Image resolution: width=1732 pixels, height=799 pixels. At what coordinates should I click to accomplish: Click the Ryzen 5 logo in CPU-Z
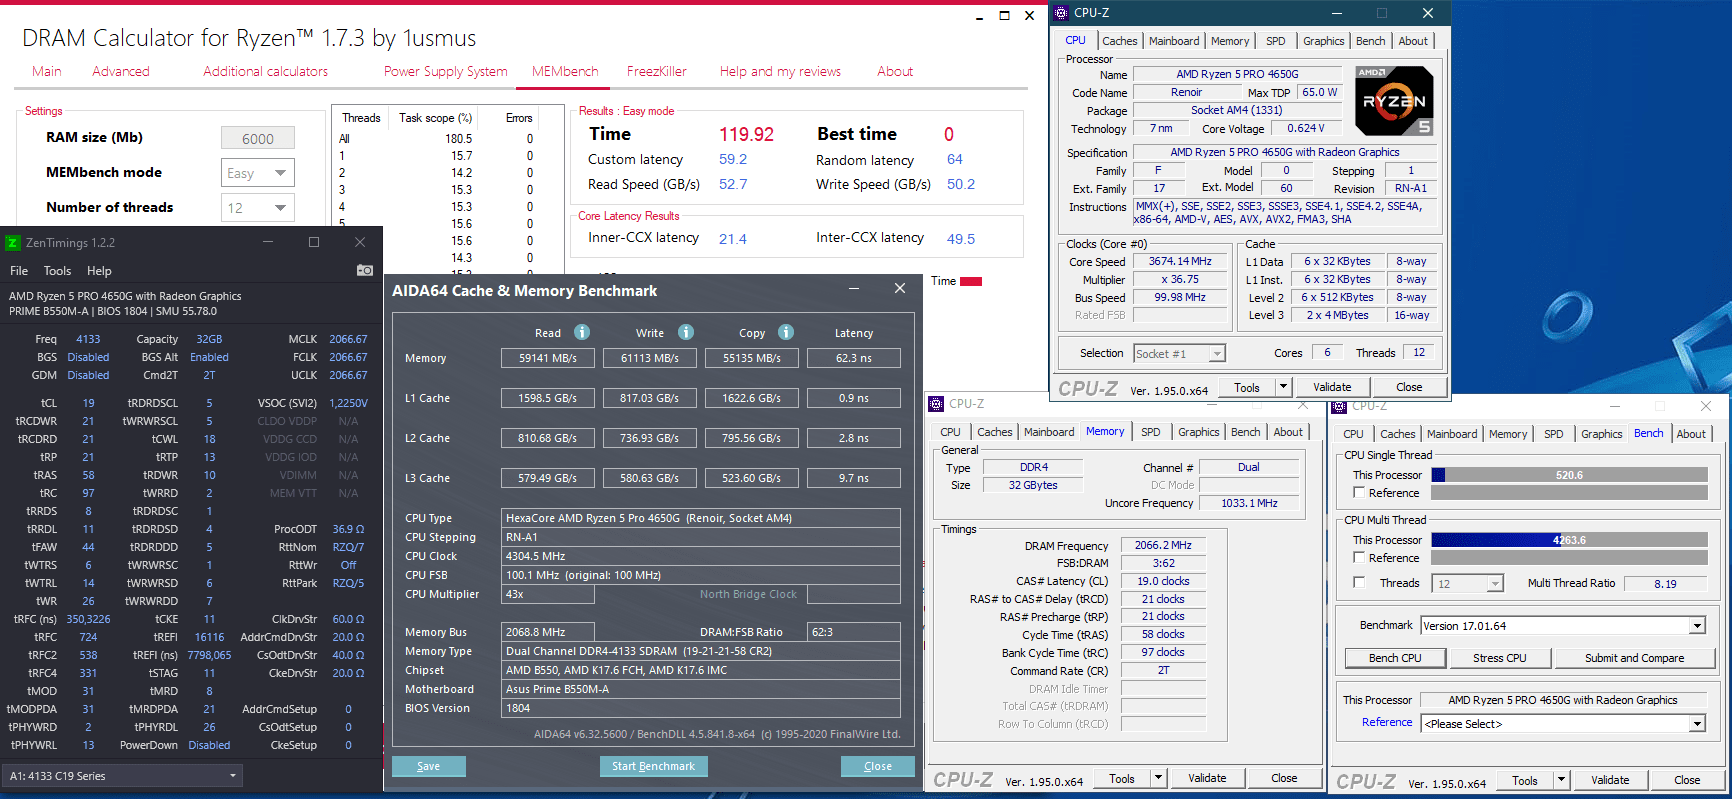point(1394,101)
